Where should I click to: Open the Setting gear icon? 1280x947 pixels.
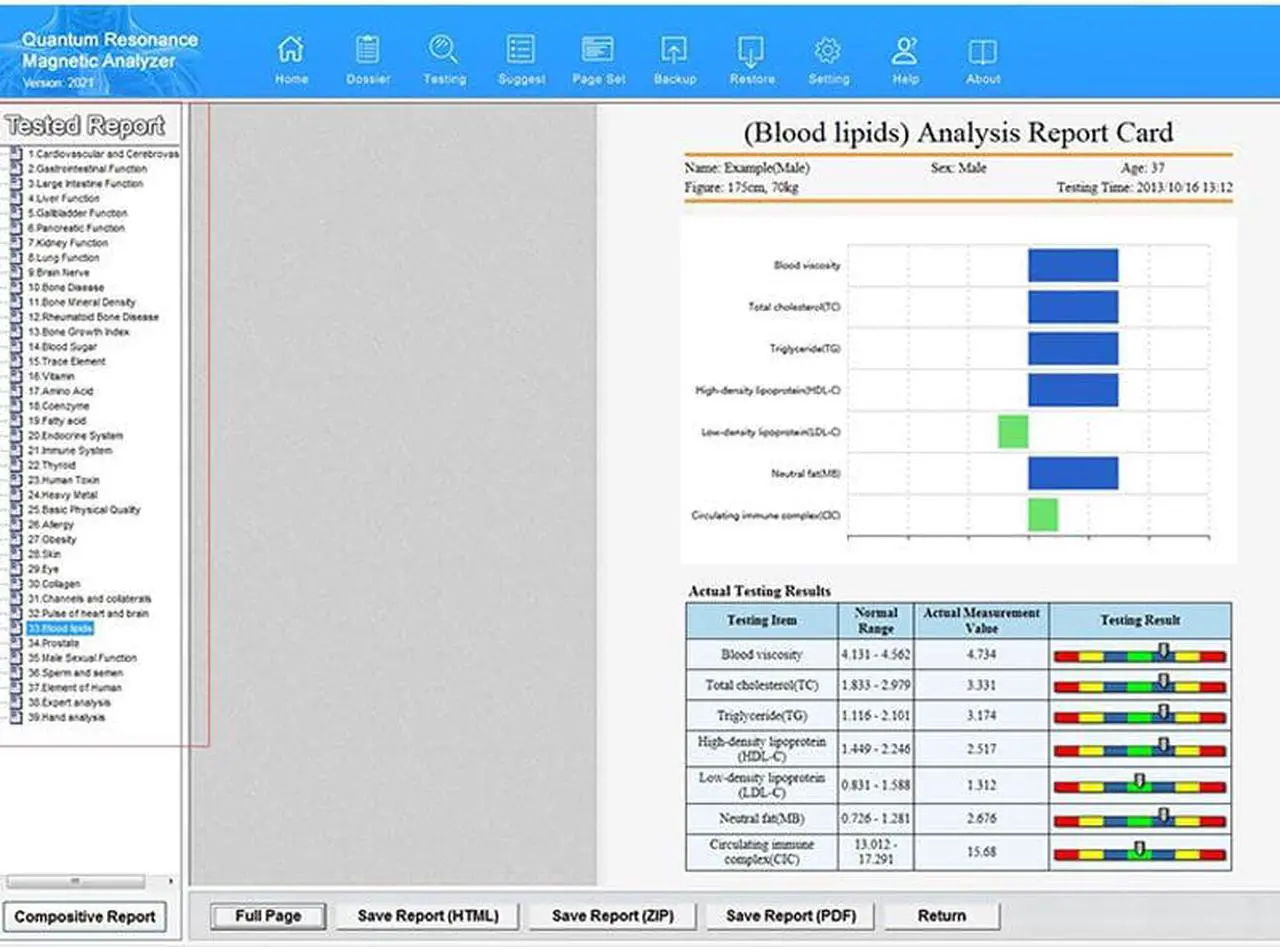tap(828, 58)
